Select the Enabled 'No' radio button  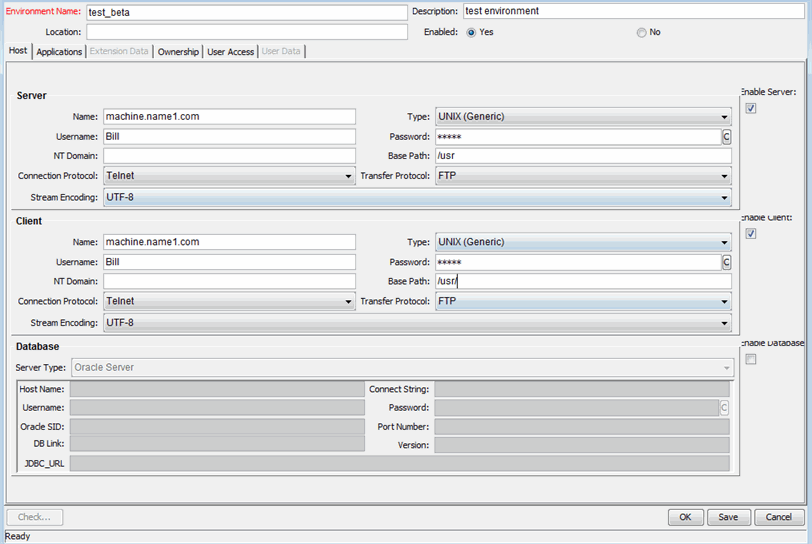coord(641,32)
